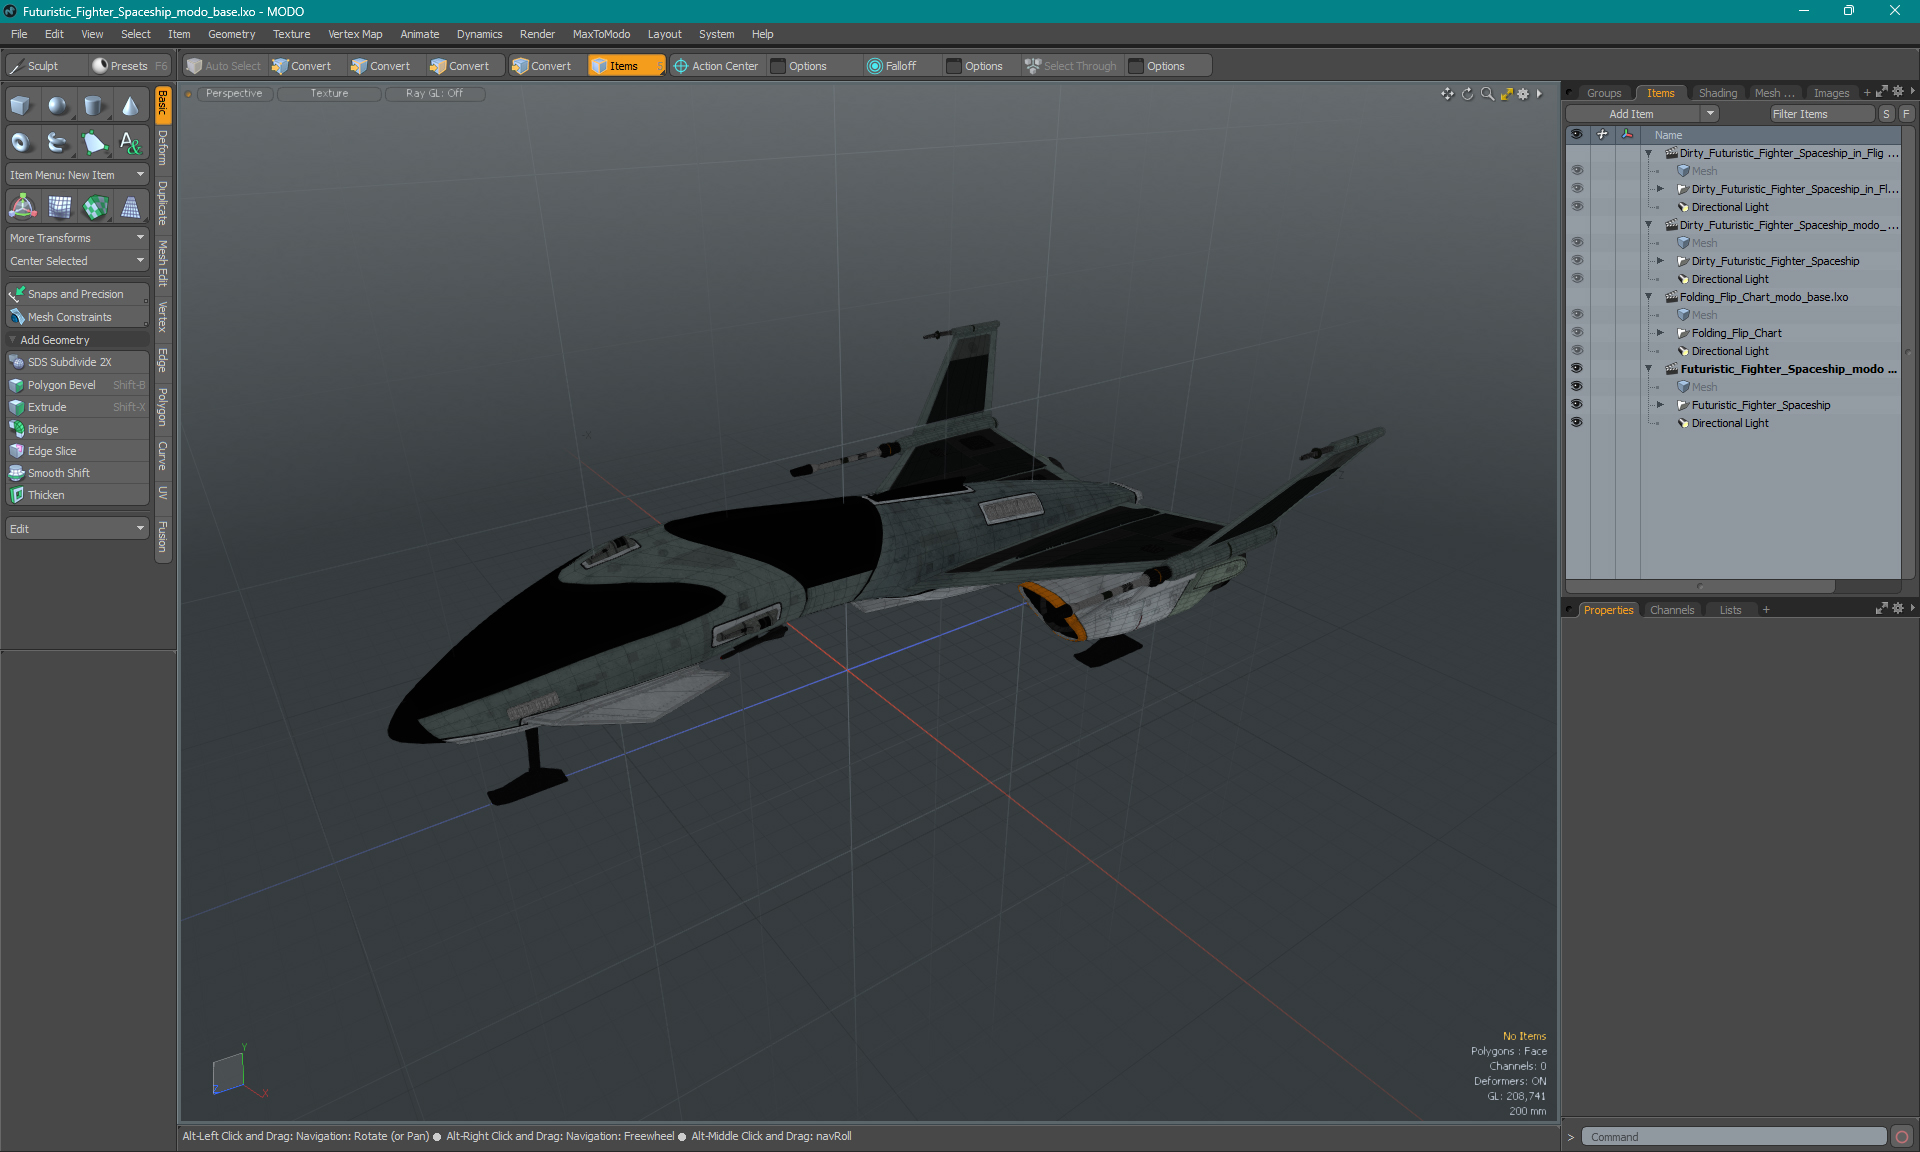Open the Edit dropdown in left panel

77,528
